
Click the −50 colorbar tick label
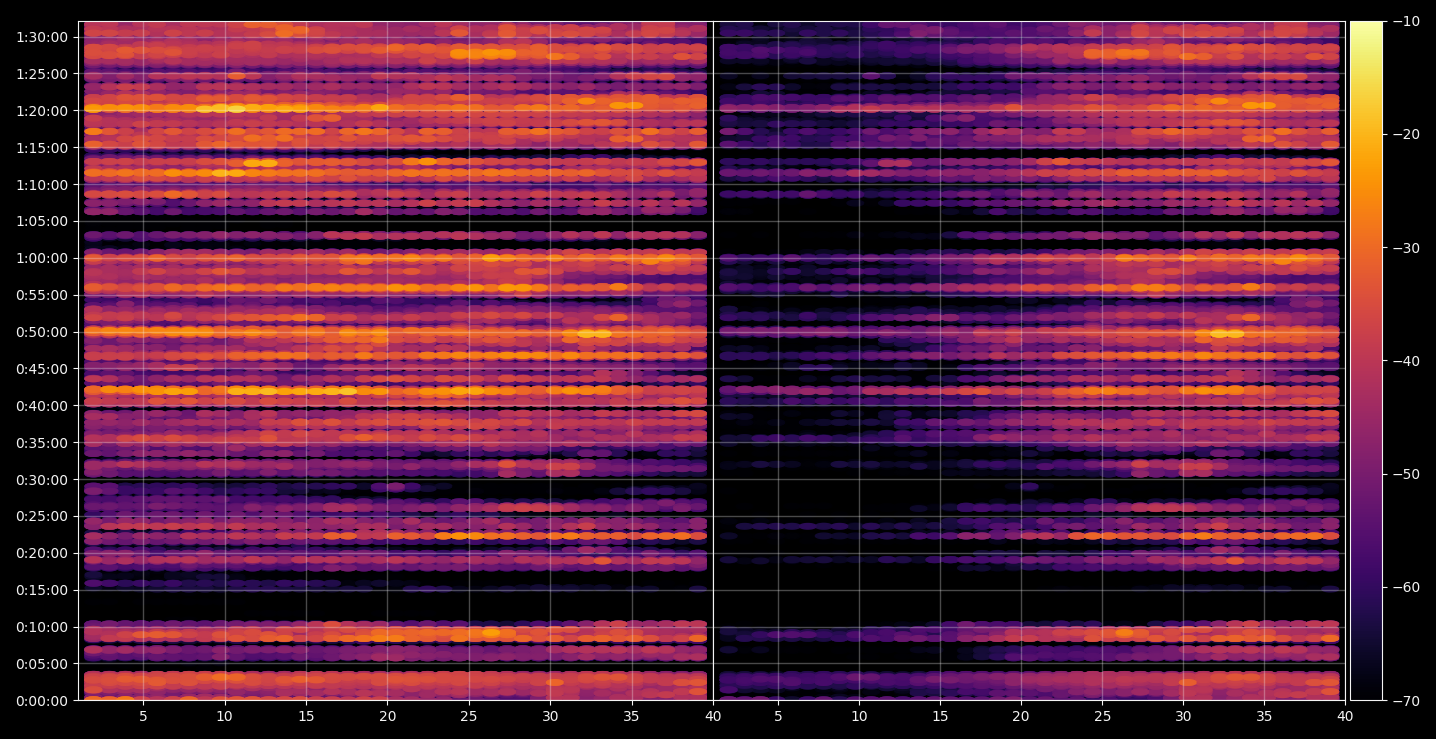coord(1406,474)
